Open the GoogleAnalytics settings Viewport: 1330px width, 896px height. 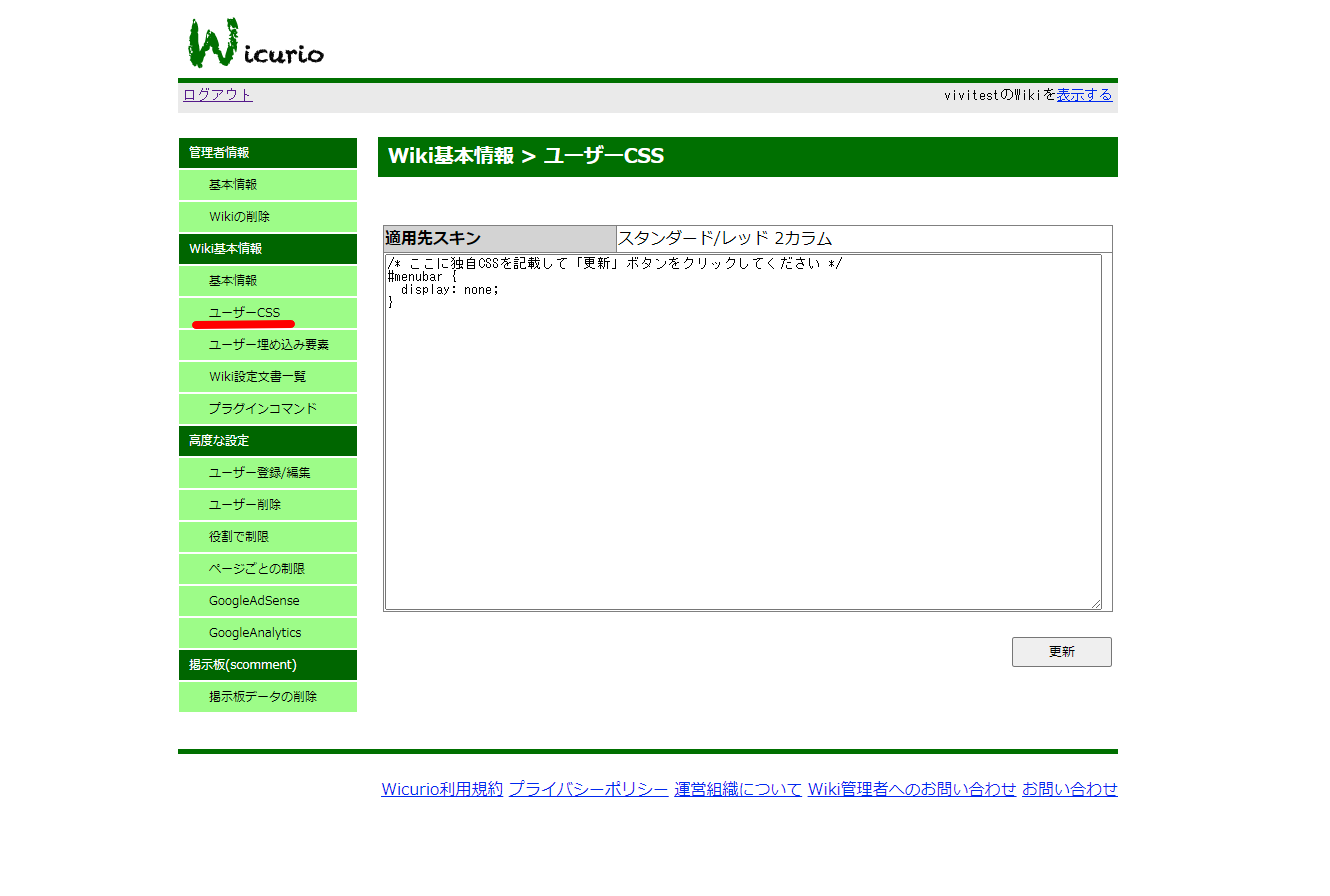click(x=254, y=633)
